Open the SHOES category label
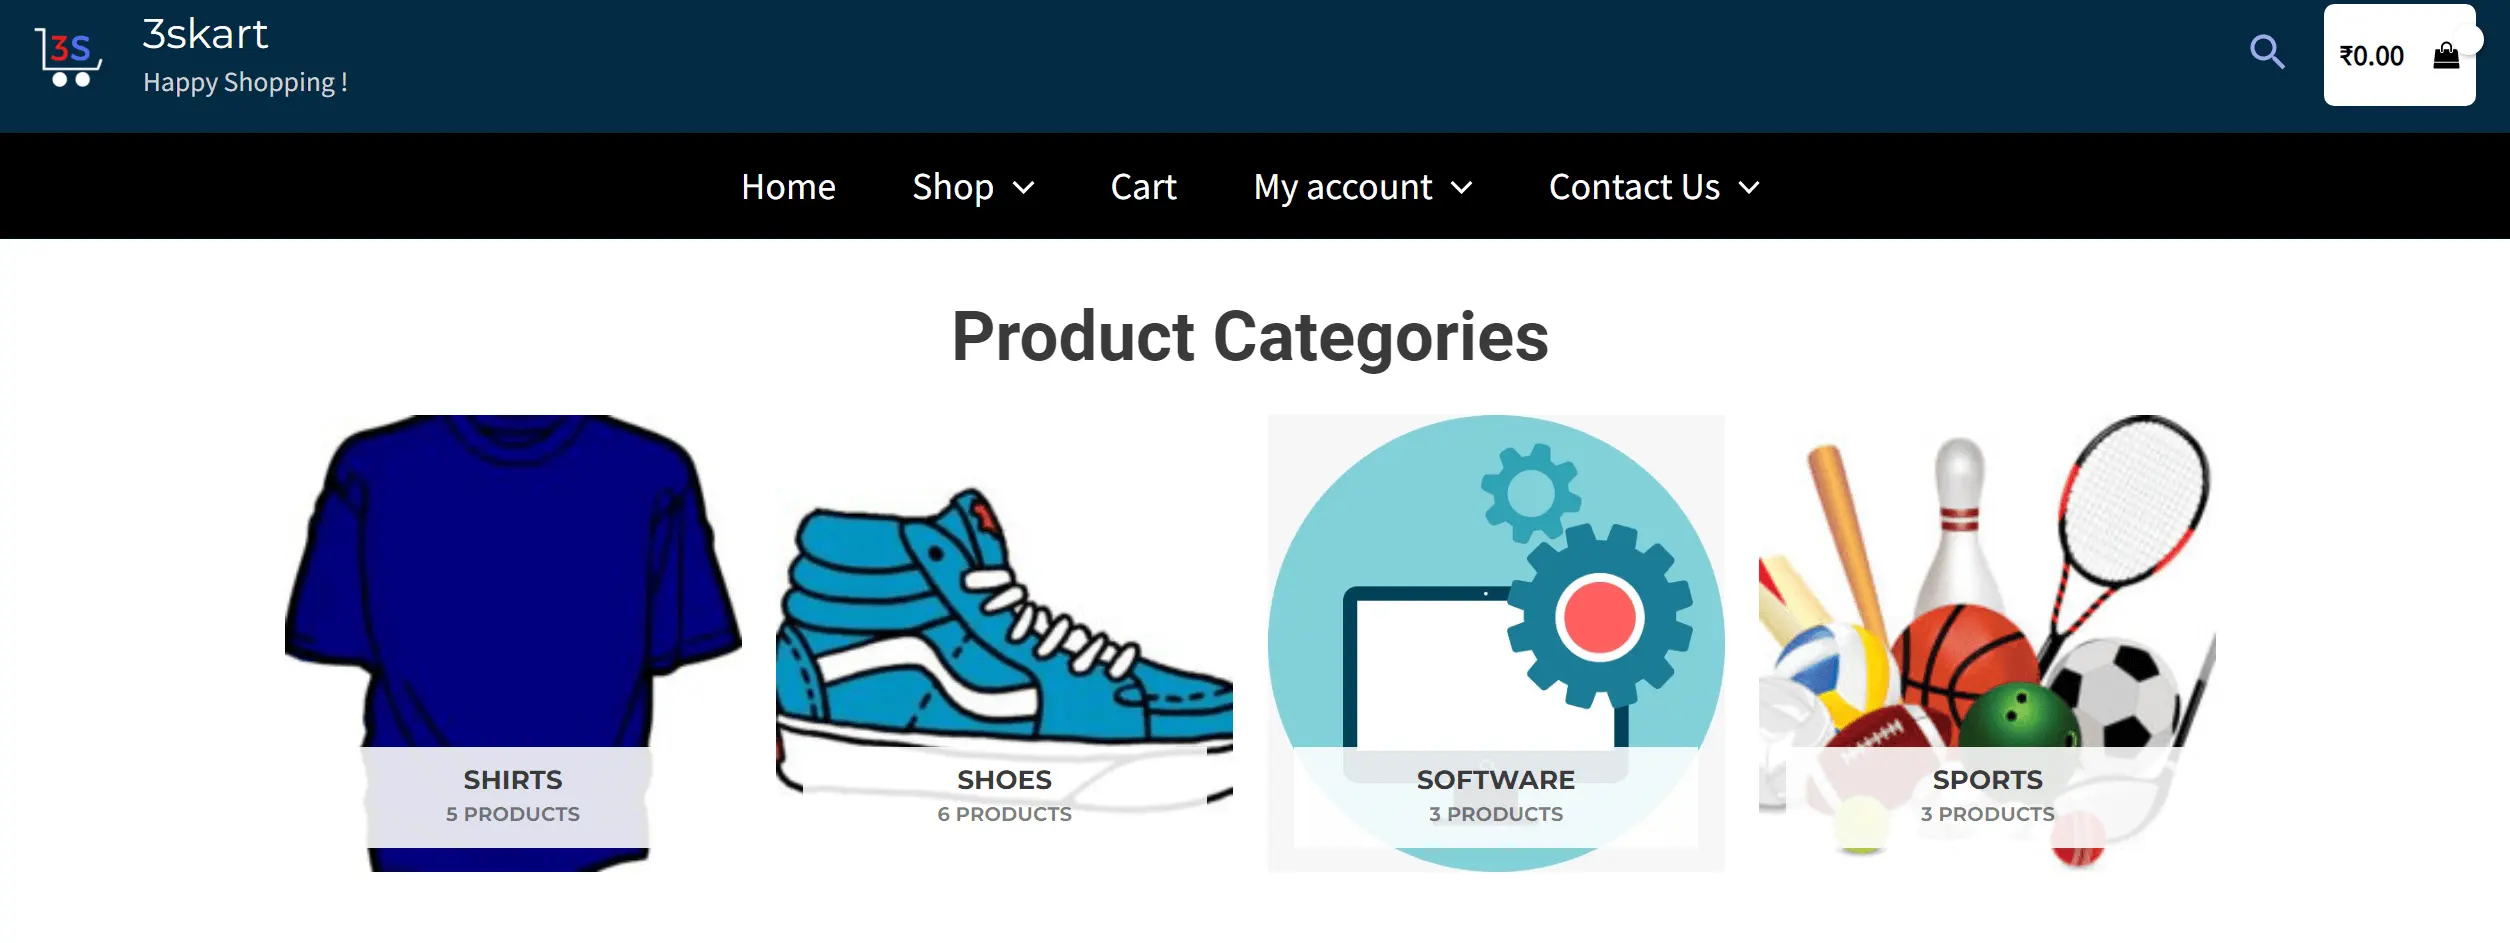This screenshot has width=2510, height=943. tap(1004, 780)
